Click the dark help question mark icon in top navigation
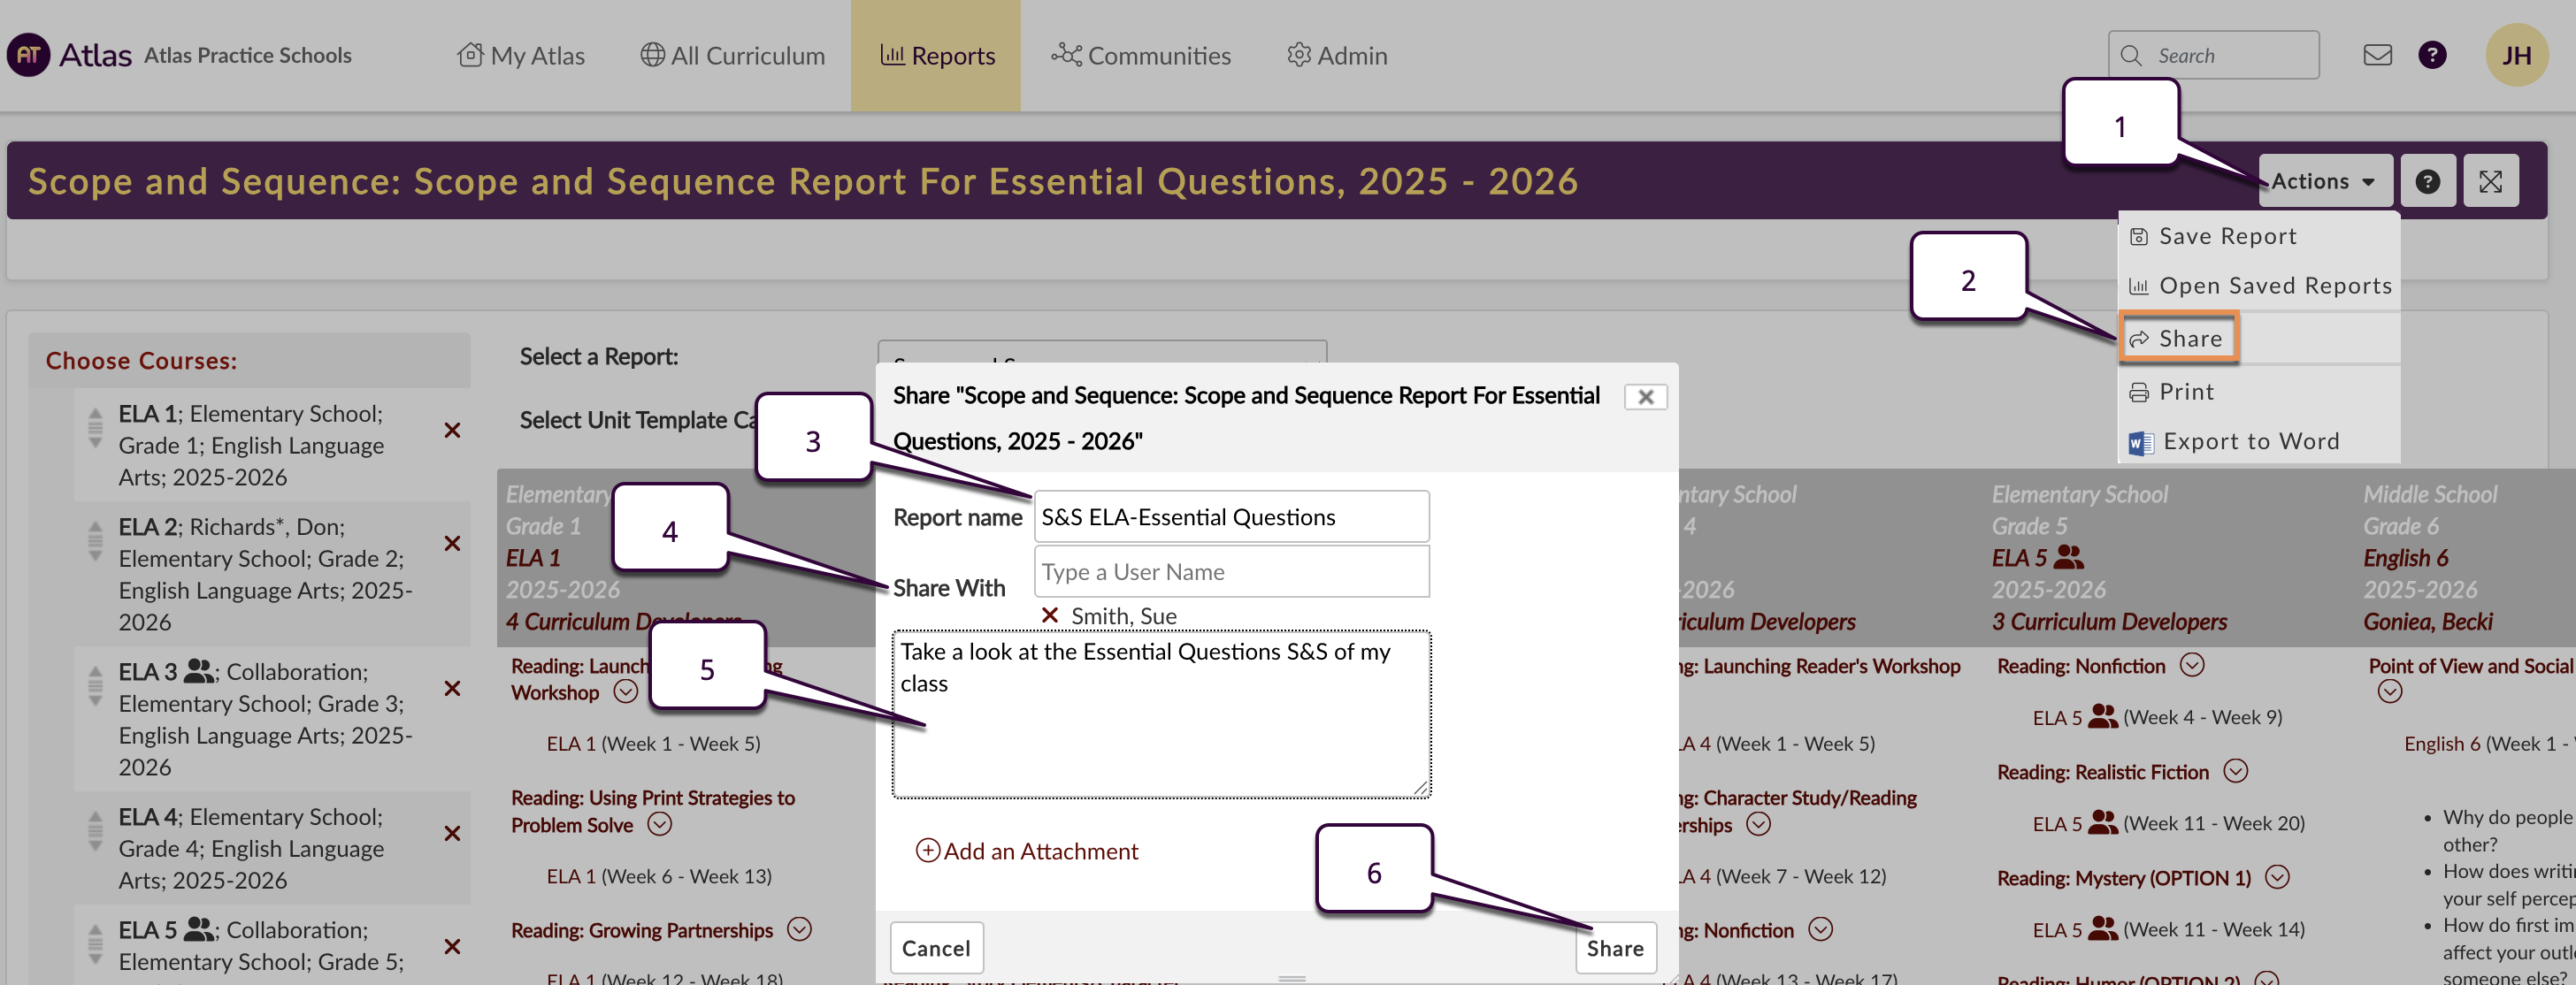 point(2431,55)
